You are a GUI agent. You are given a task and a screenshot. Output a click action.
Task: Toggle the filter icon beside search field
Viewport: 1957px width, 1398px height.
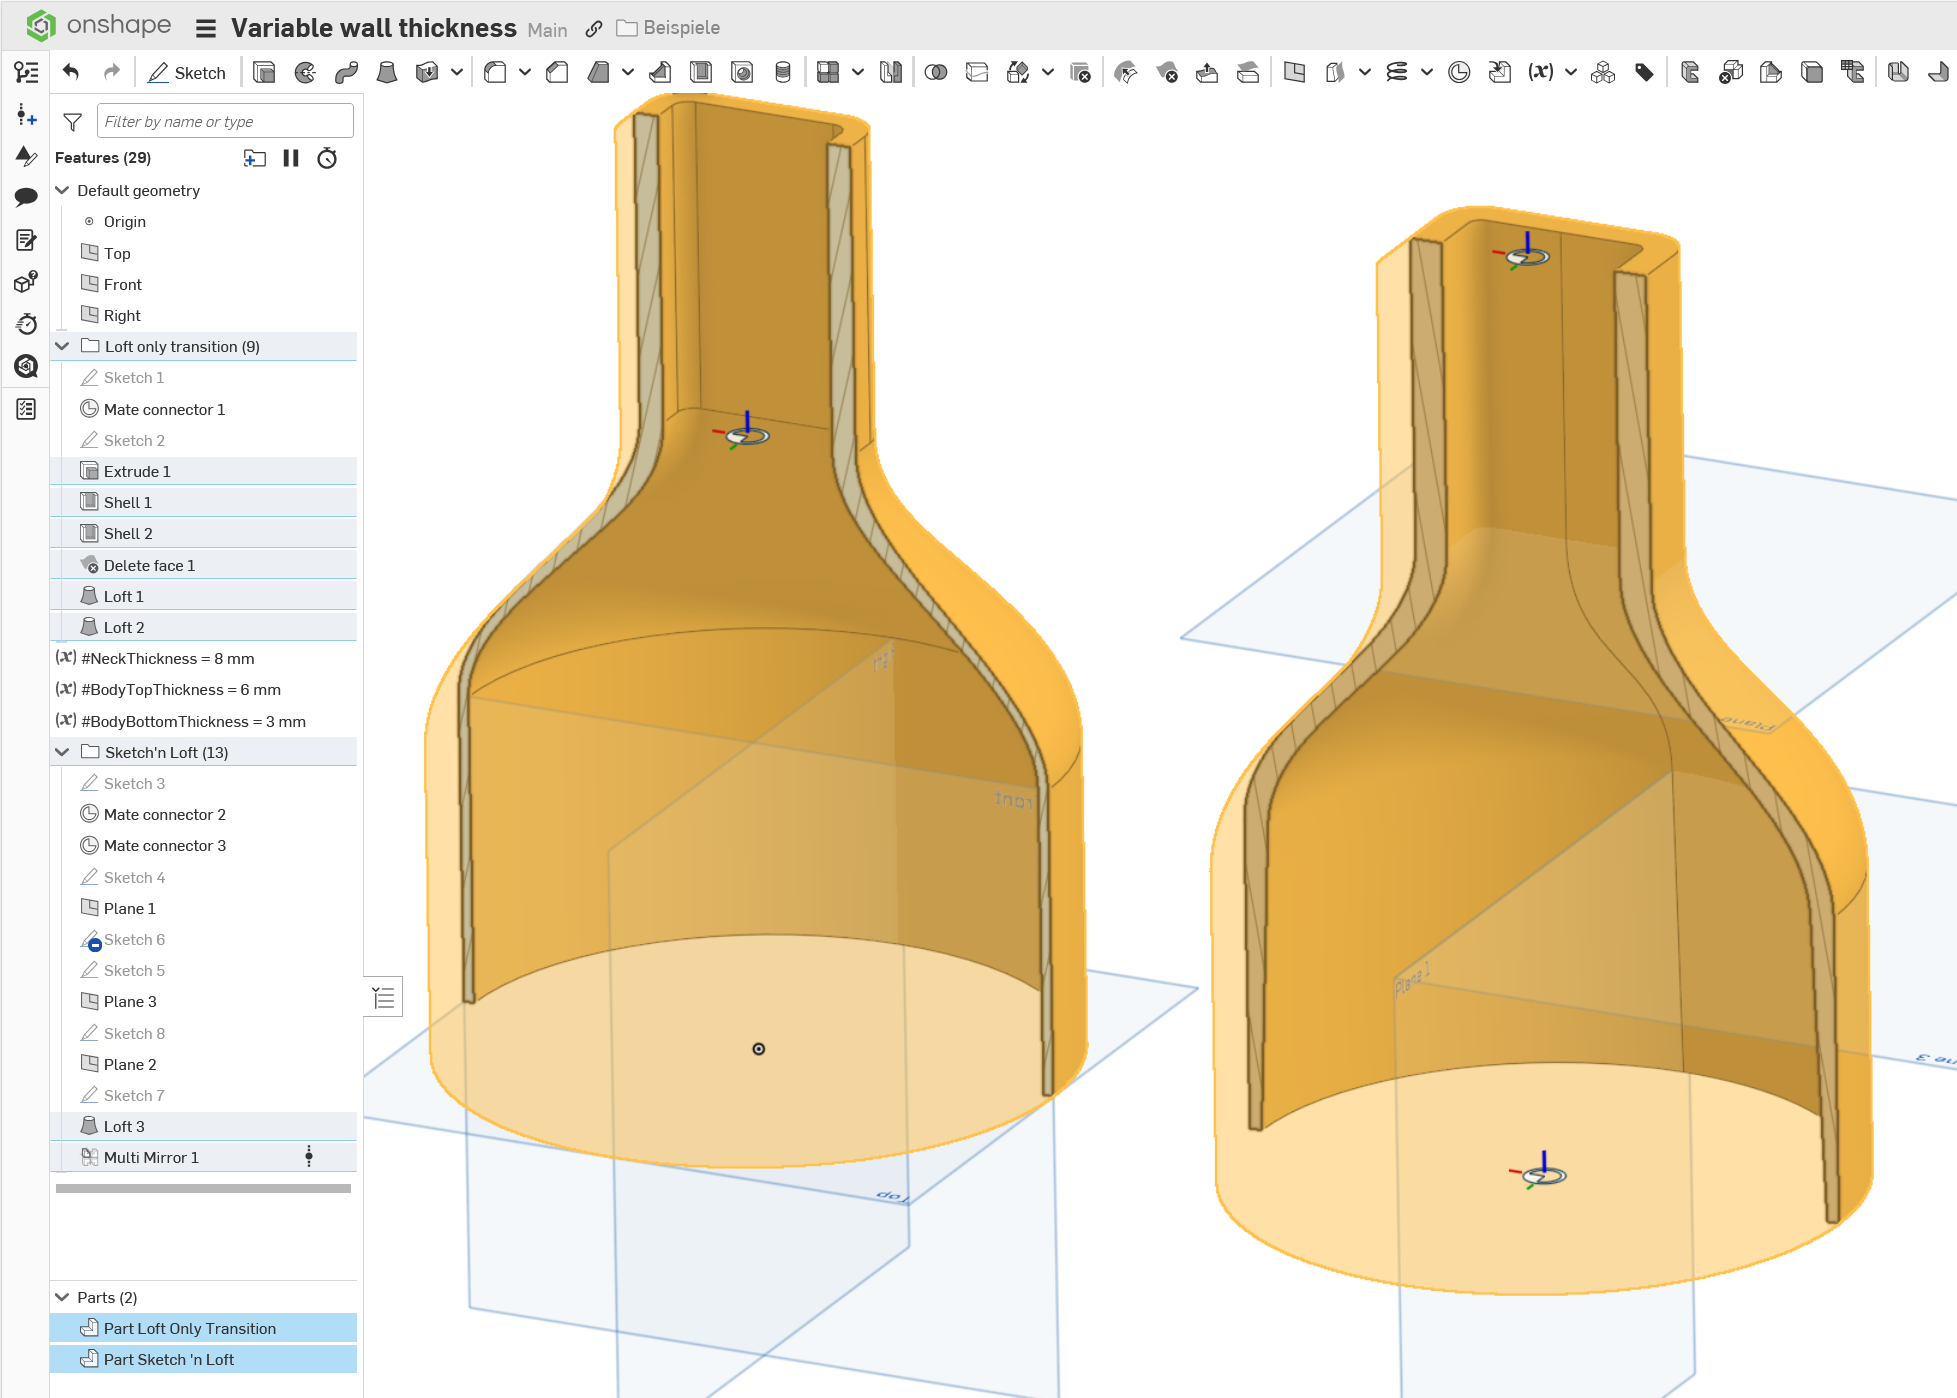tap(72, 122)
